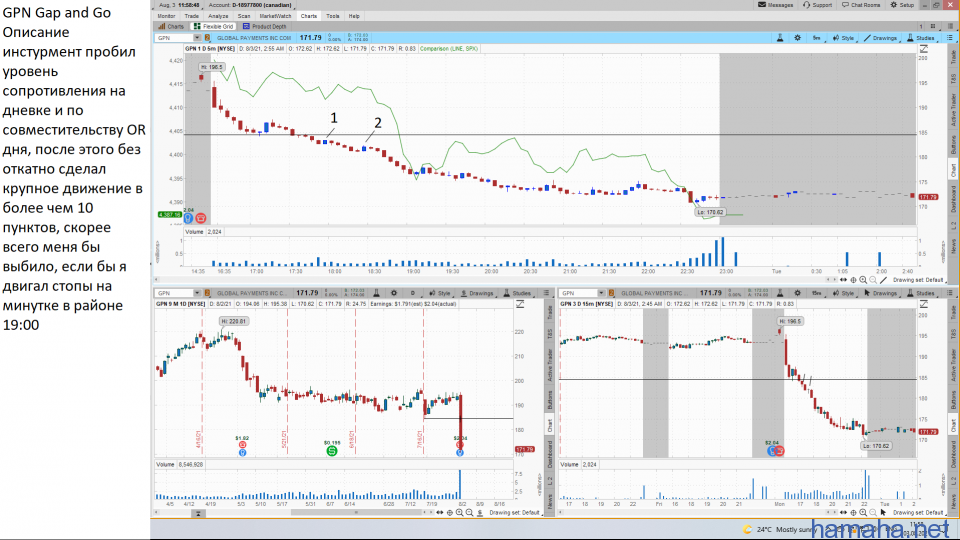Open the bottom-right chart Drawings menu

pyautogui.click(x=880, y=293)
